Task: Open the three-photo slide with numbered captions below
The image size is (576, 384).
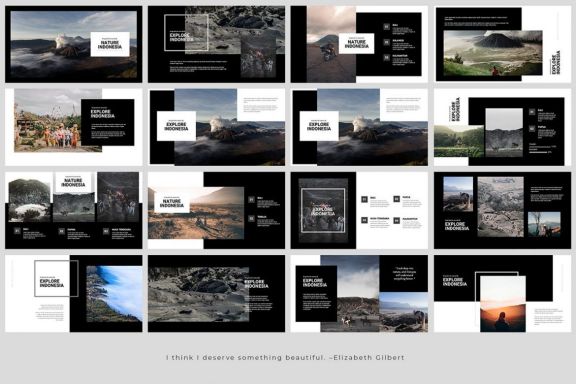Action: [74, 210]
